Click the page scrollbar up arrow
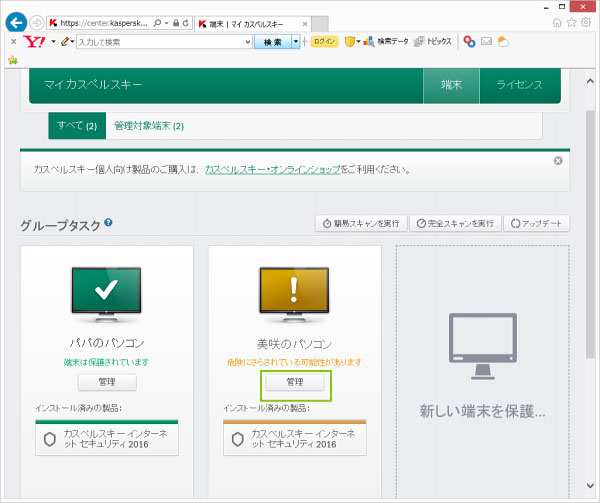 pyautogui.click(x=590, y=81)
